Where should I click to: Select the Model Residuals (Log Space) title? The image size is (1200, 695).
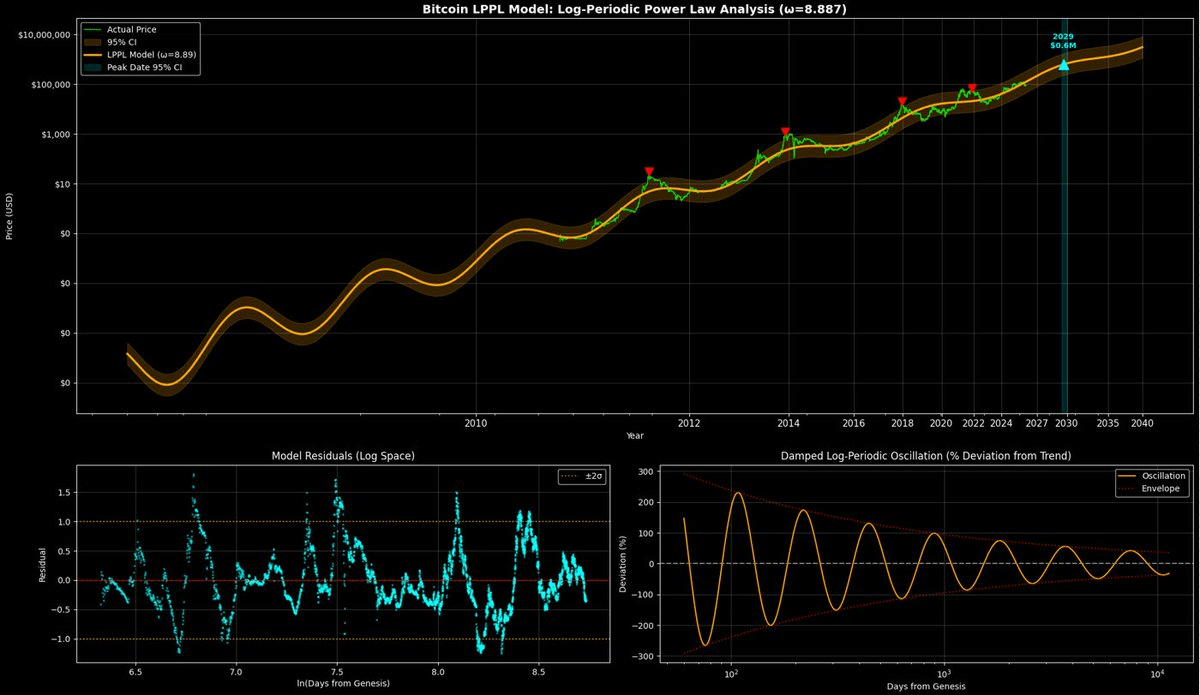pos(343,456)
